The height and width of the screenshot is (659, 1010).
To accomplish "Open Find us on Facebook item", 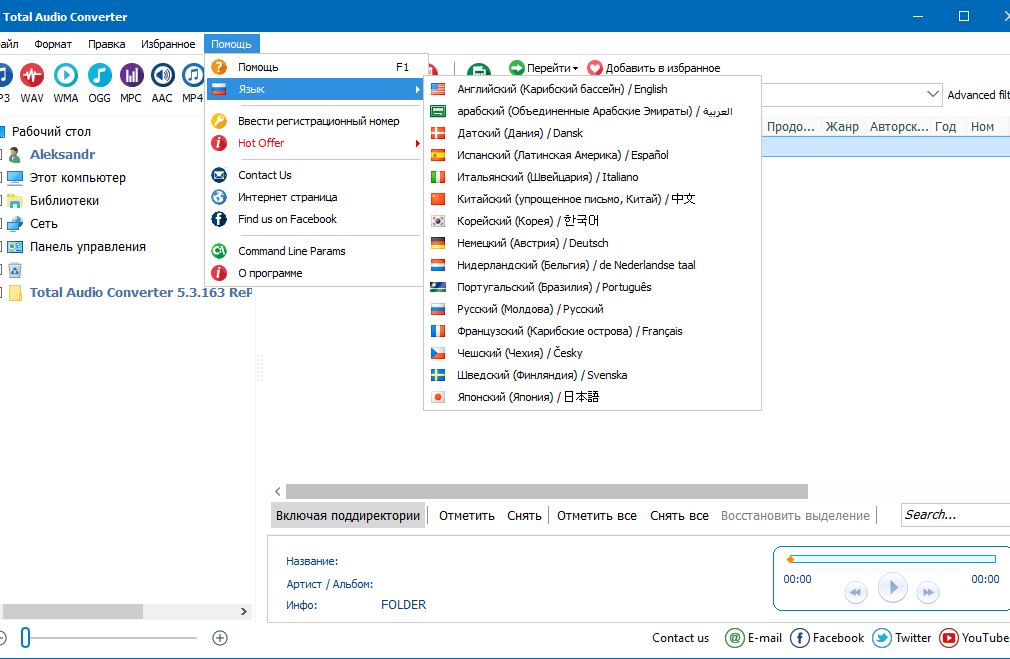I will pos(314,219).
